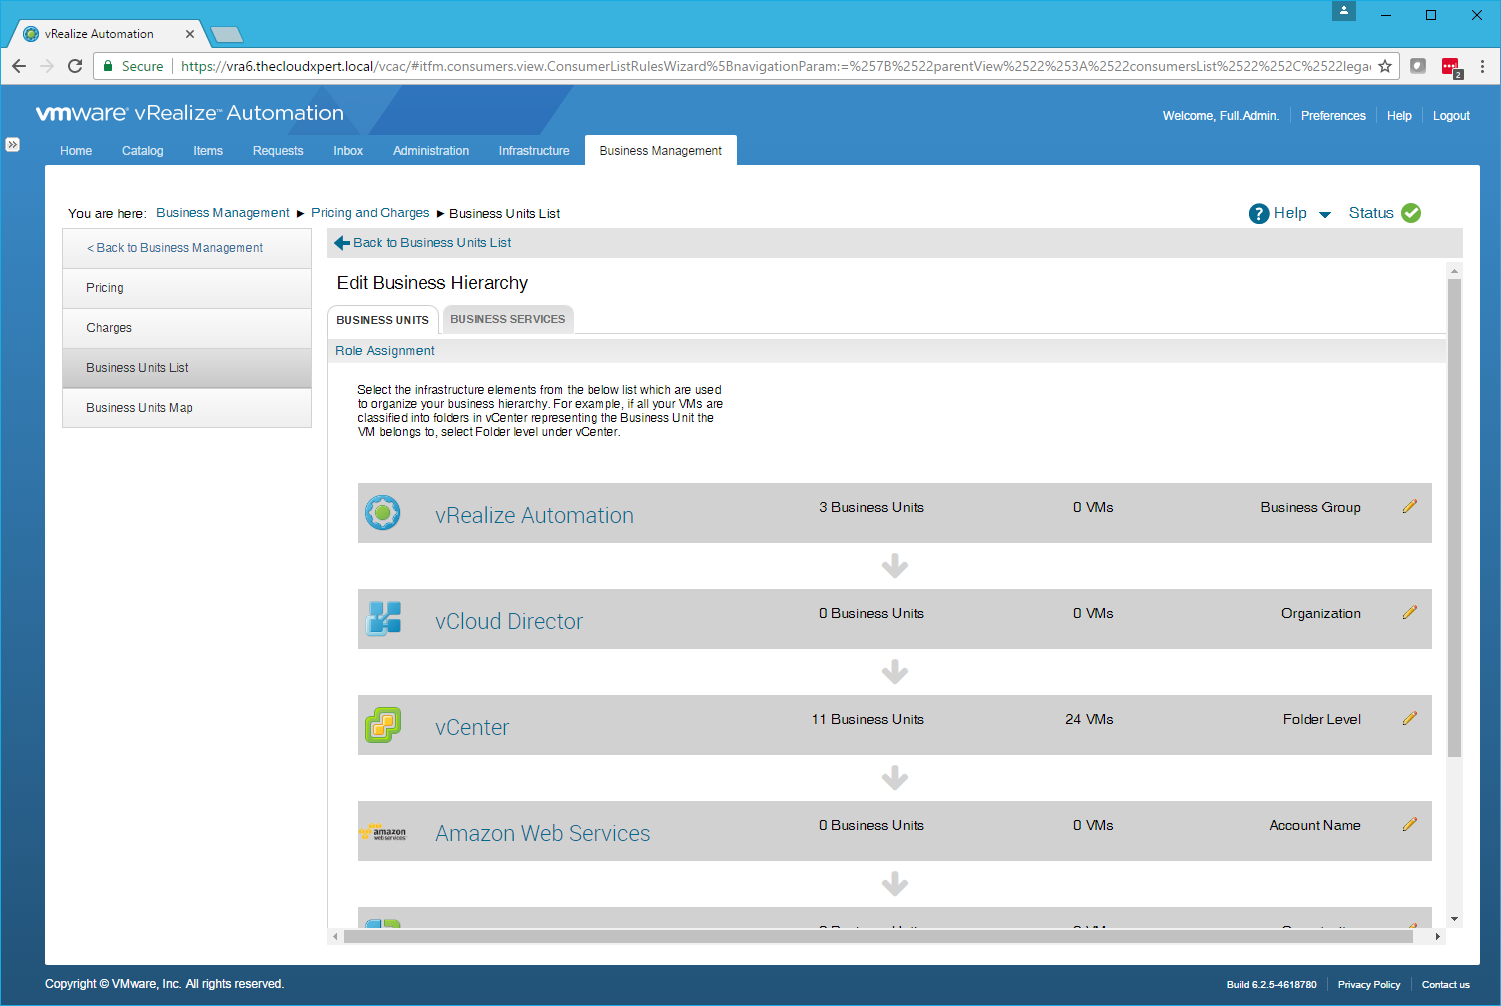This screenshot has height=1006, width=1501.
Task: Click the green Status checkmark icon
Action: [x=1411, y=213]
